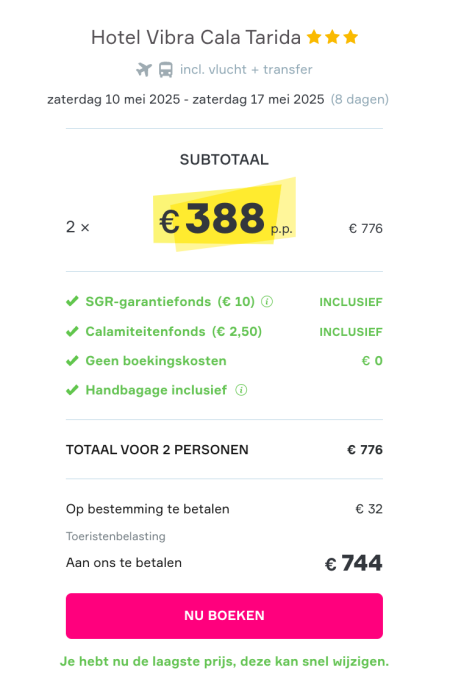This screenshot has width=450, height=695.
Task: Click checkmark beside SGR-garantiefonds
Action: 72,301
